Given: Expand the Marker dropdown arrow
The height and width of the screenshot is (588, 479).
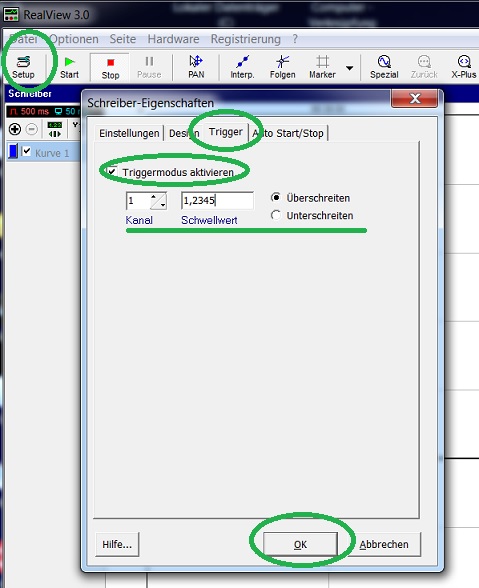Looking at the screenshot, I should pyautogui.click(x=349, y=68).
